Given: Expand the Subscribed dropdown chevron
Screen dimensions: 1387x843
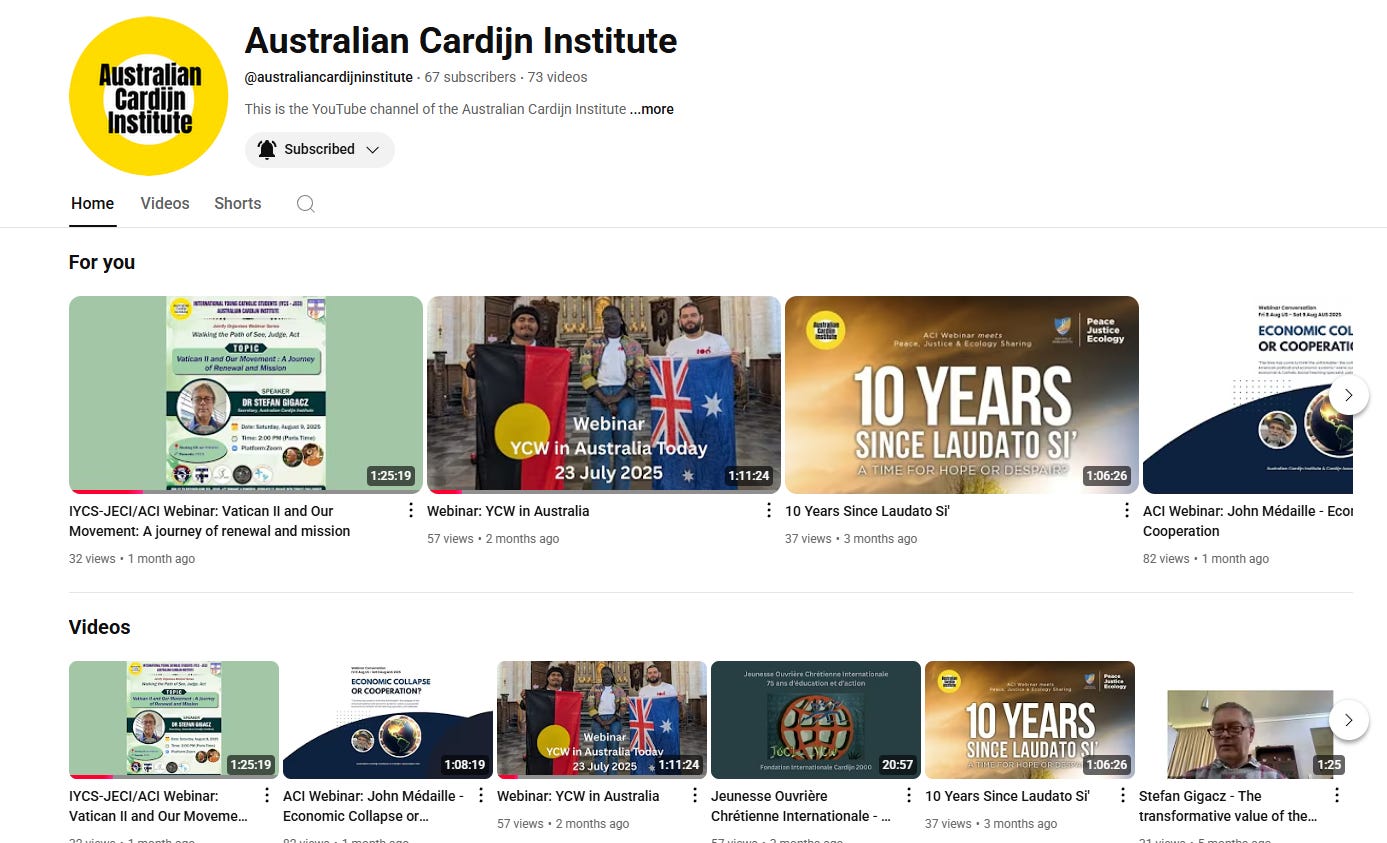Looking at the screenshot, I should click(x=373, y=150).
